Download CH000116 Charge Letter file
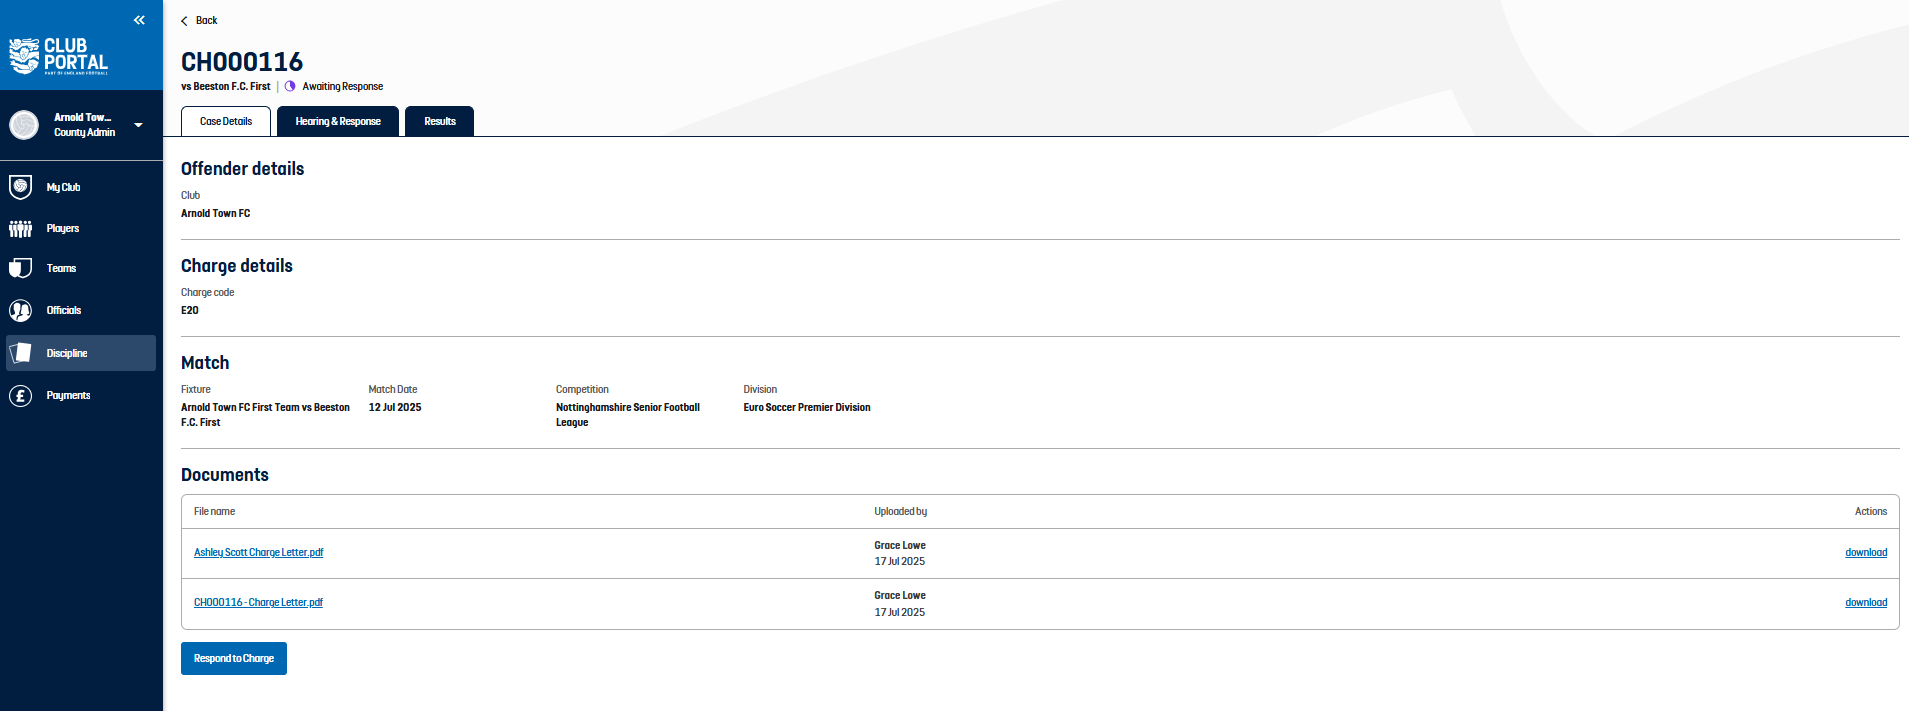Screen dimensions: 1909x711 [1866, 603]
